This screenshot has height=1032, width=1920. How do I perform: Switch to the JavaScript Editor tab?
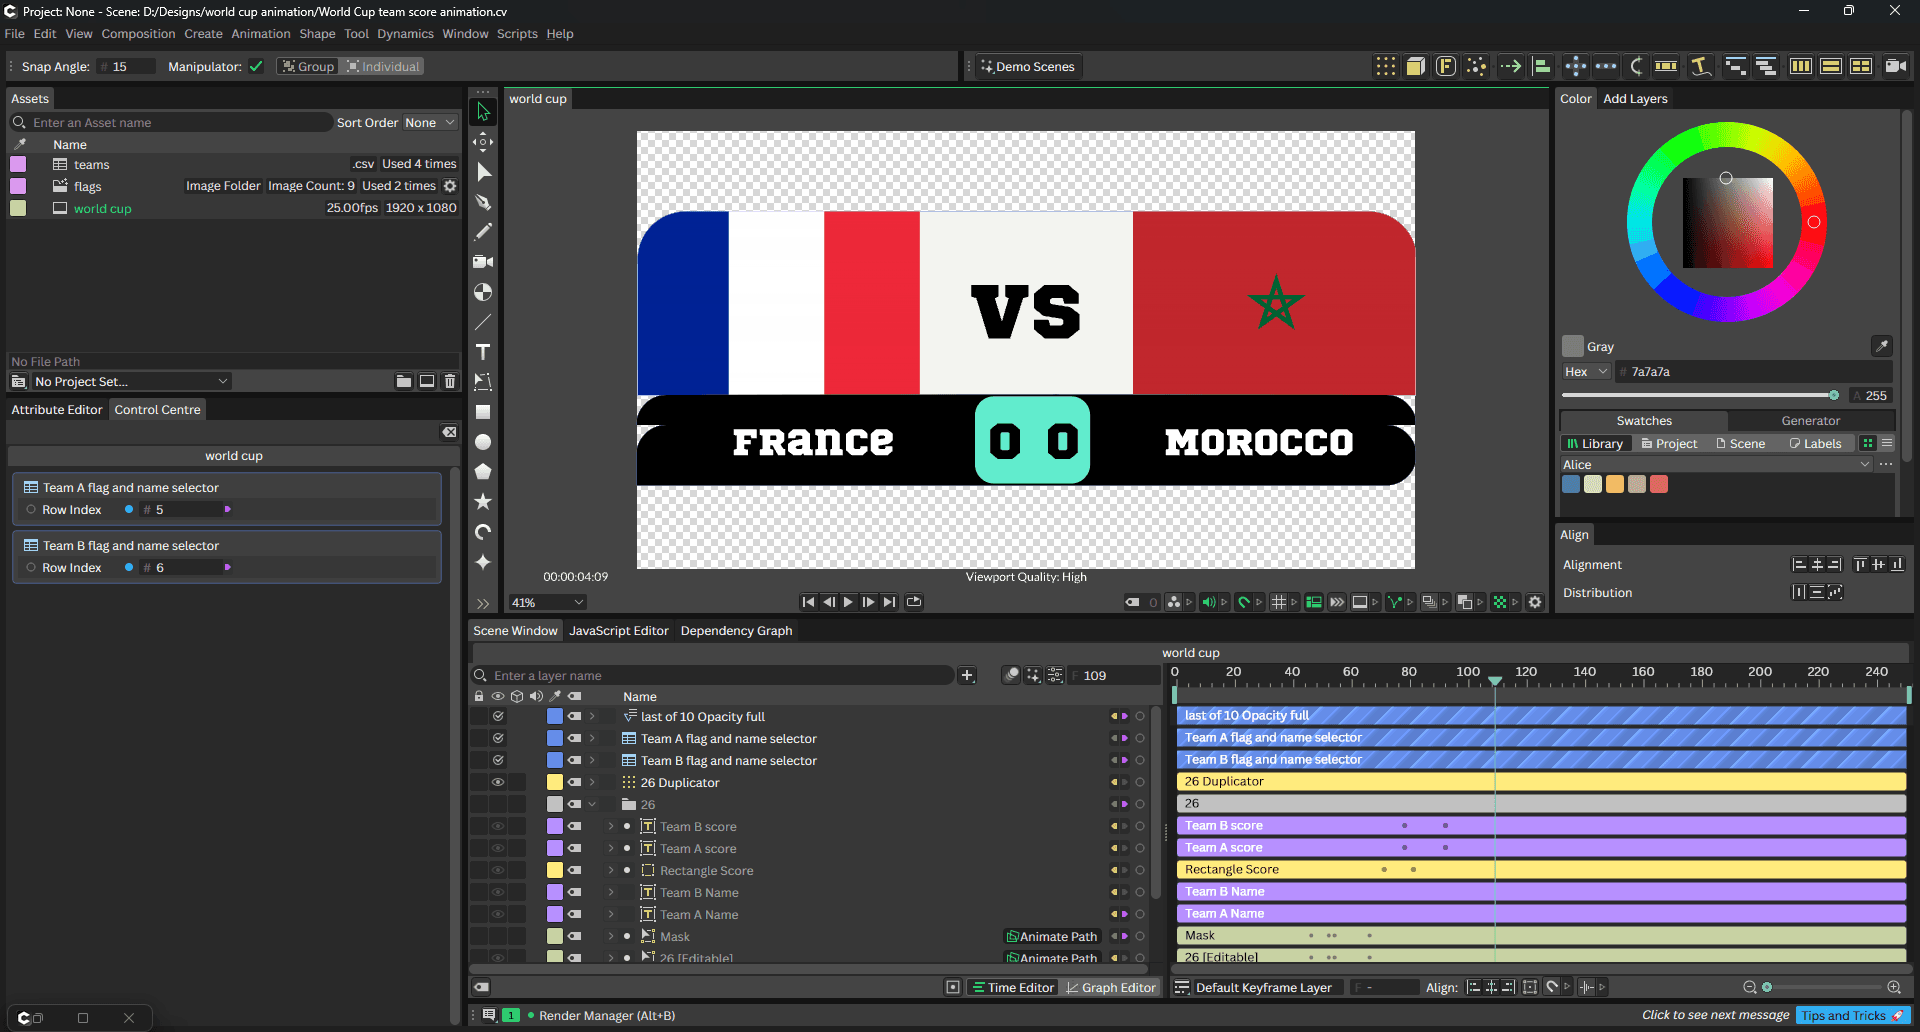(x=619, y=630)
